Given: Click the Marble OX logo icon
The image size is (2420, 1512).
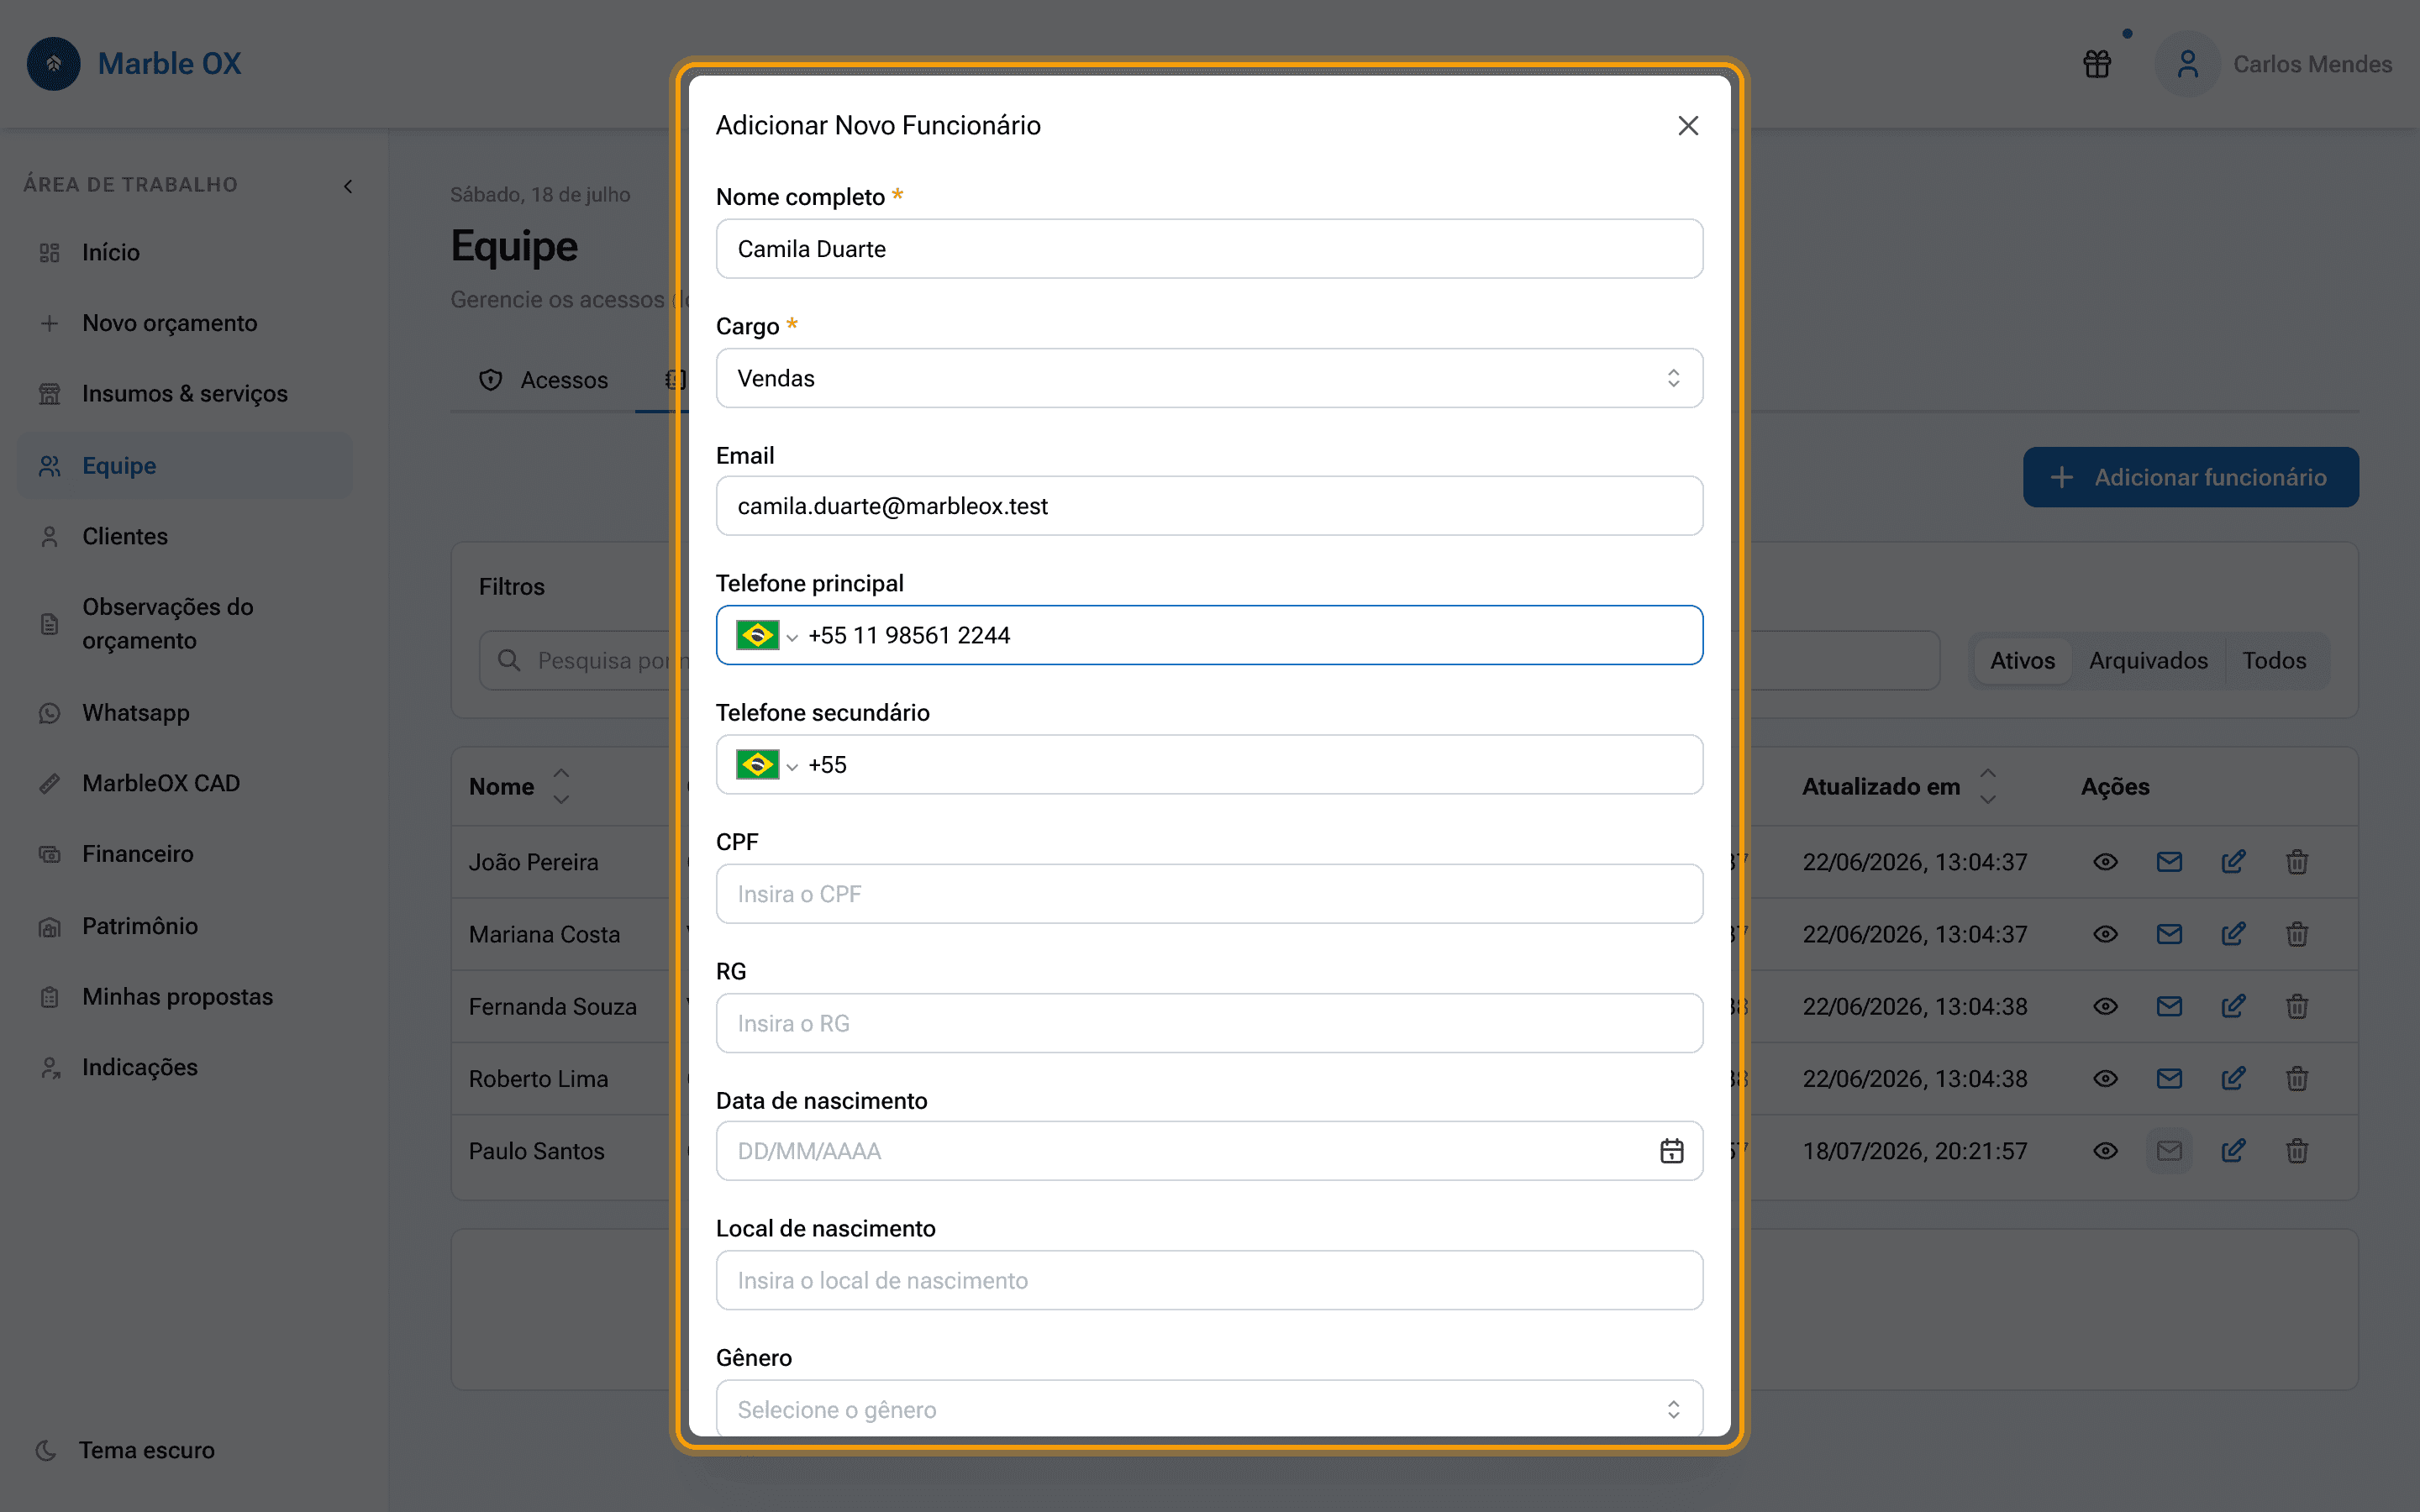Looking at the screenshot, I should pyautogui.click(x=54, y=64).
